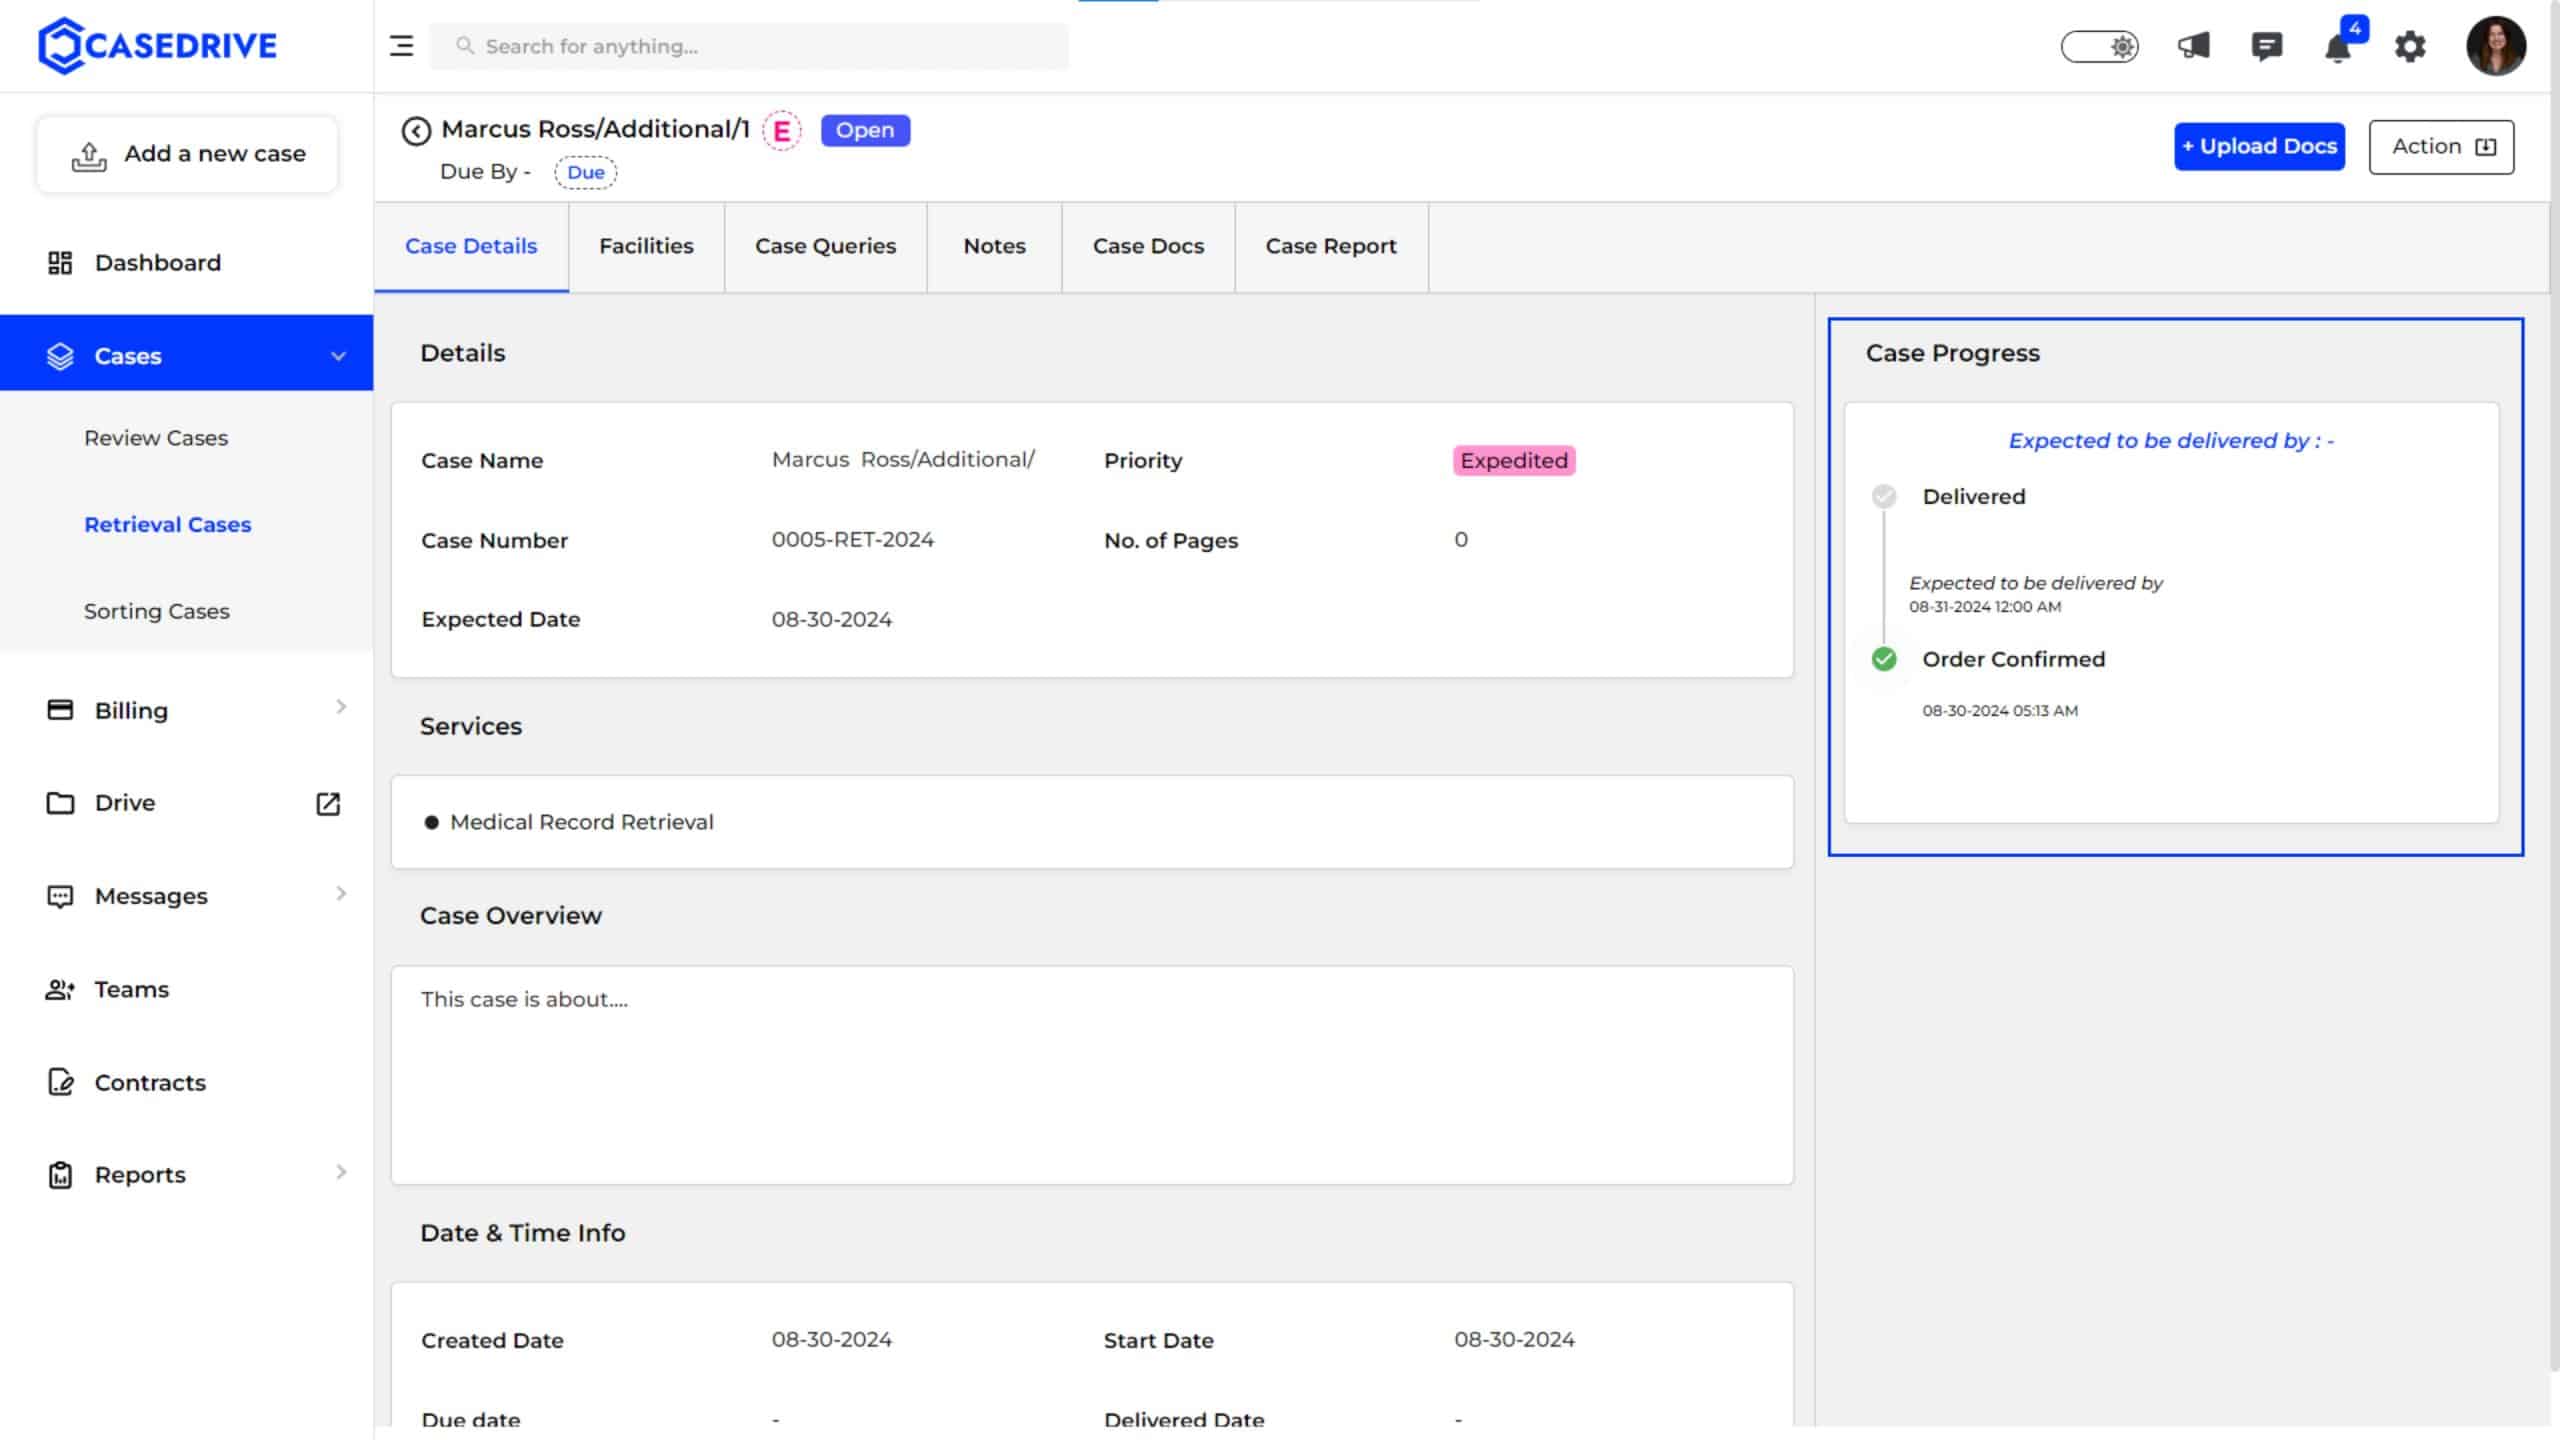
Task: Click the Messages chat icon in sidebar
Action: (x=60, y=897)
